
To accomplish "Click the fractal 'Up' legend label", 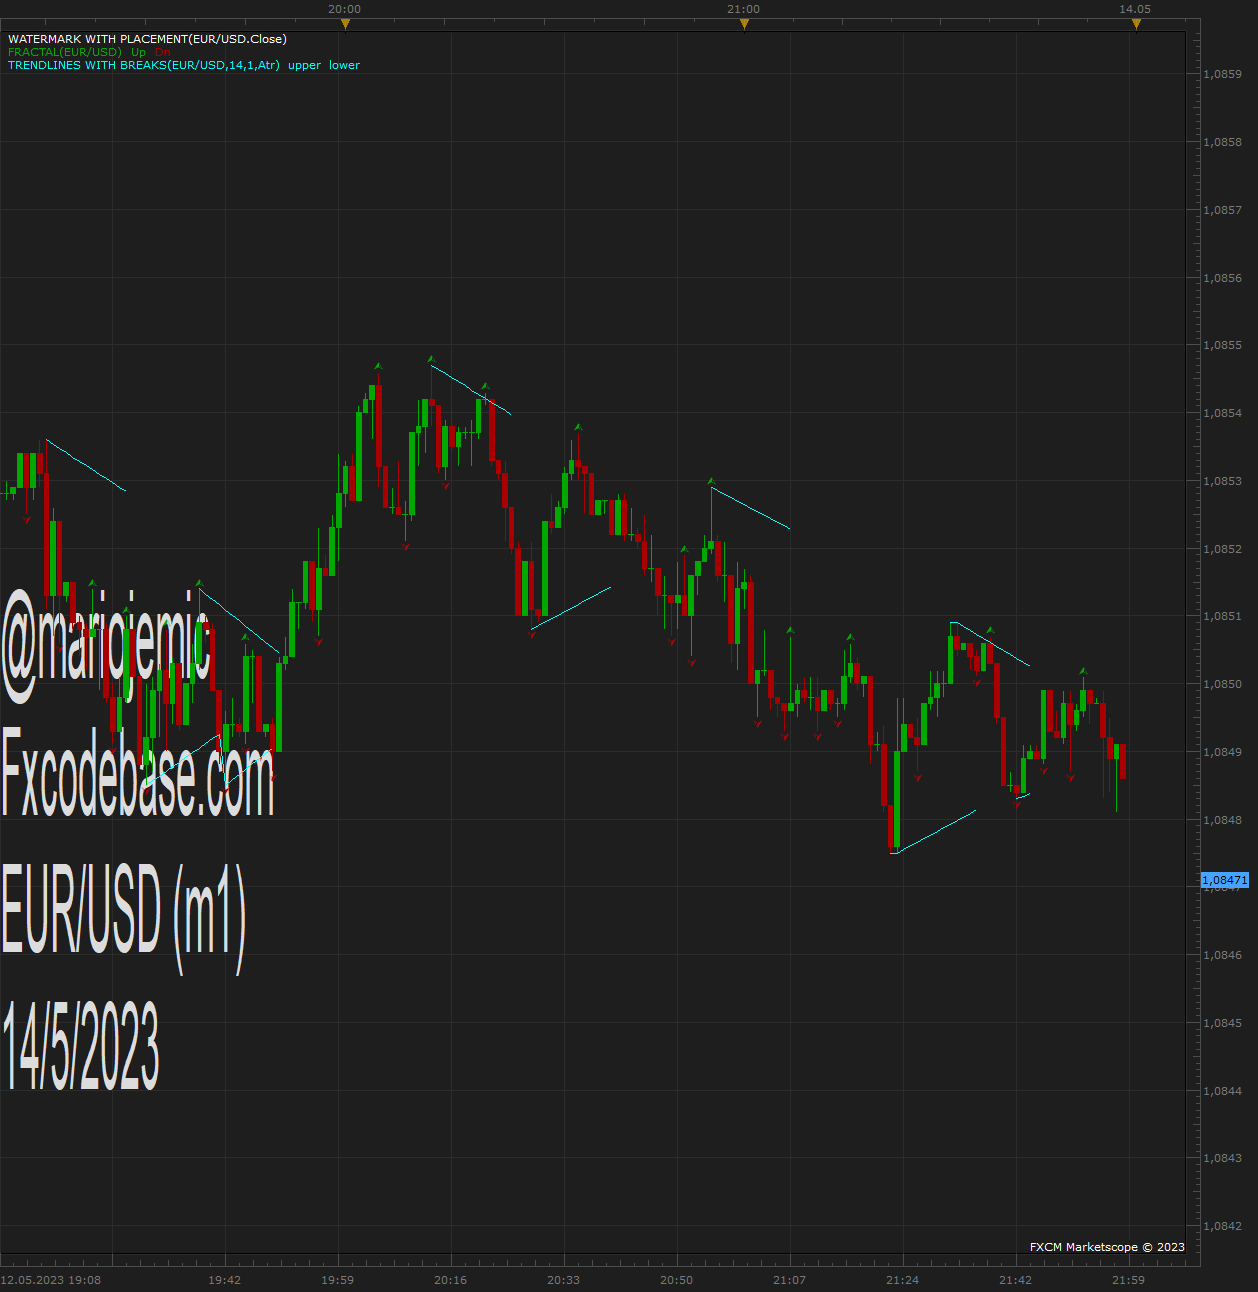I will coord(138,52).
